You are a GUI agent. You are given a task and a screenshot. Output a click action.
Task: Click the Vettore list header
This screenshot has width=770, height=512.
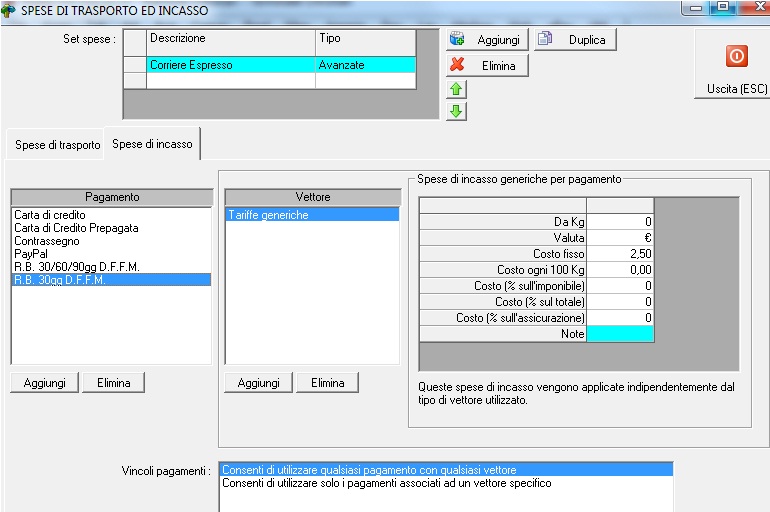312,197
